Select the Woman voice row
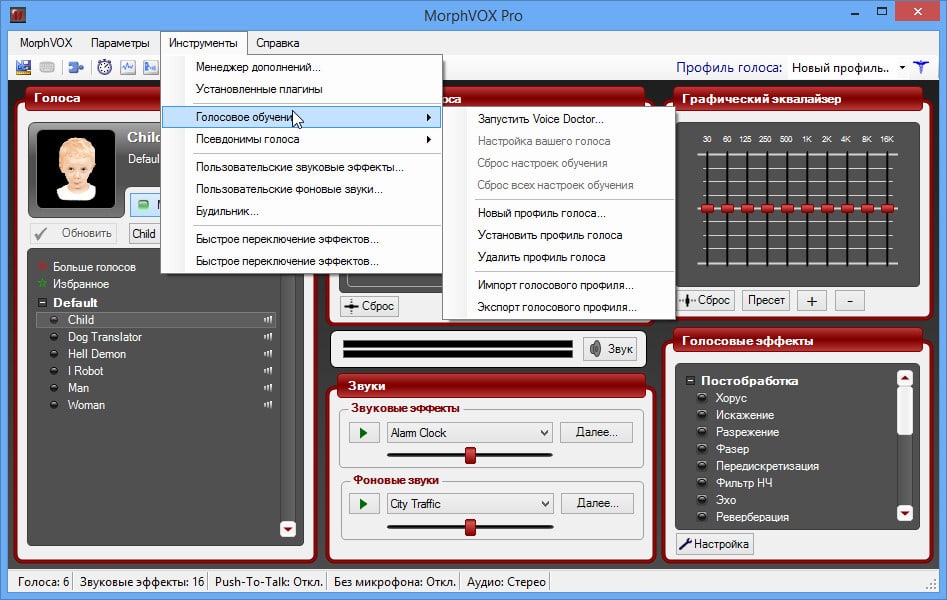947x600 pixels. pyautogui.click(x=156, y=404)
